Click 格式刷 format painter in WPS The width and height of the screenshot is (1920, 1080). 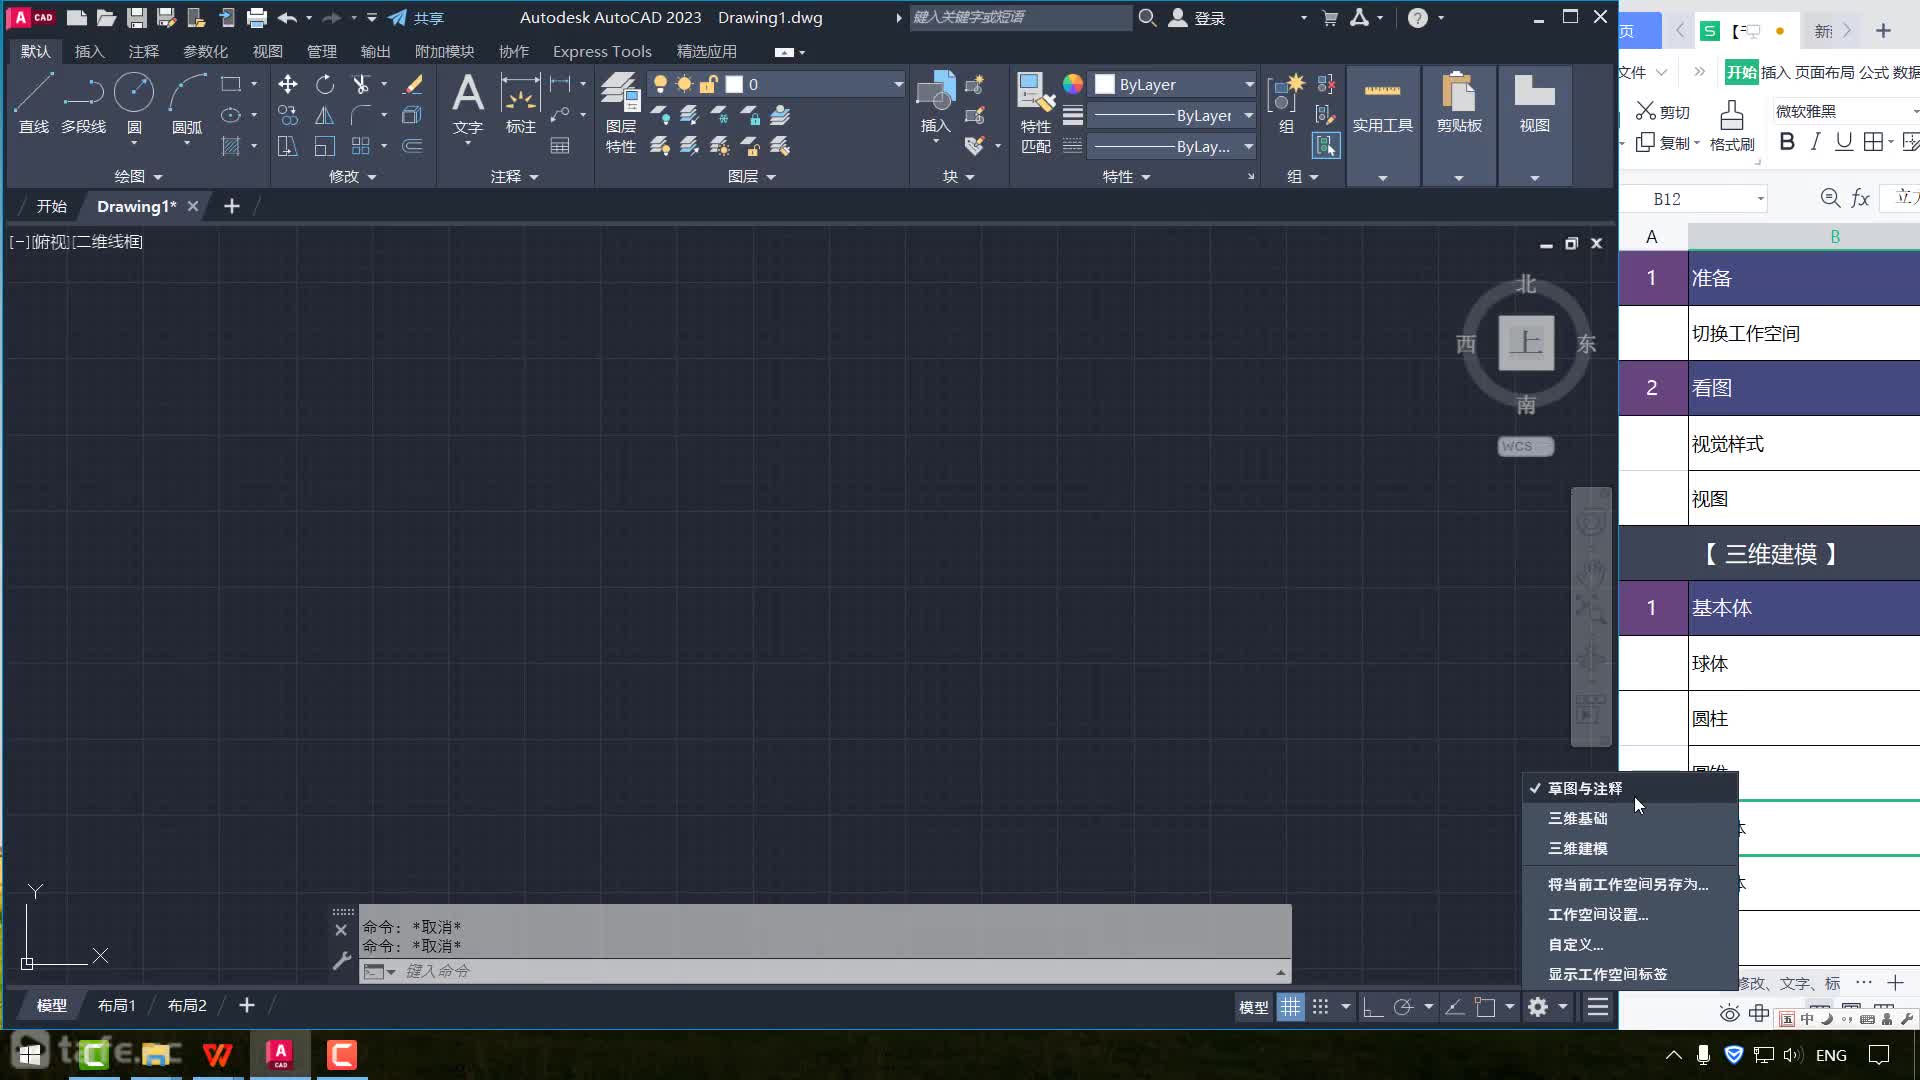[1732, 126]
